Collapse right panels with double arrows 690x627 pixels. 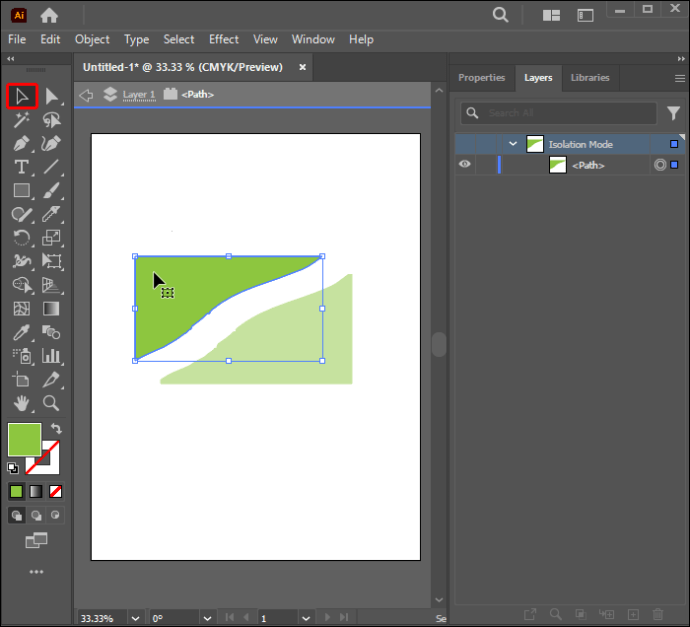coord(681,59)
